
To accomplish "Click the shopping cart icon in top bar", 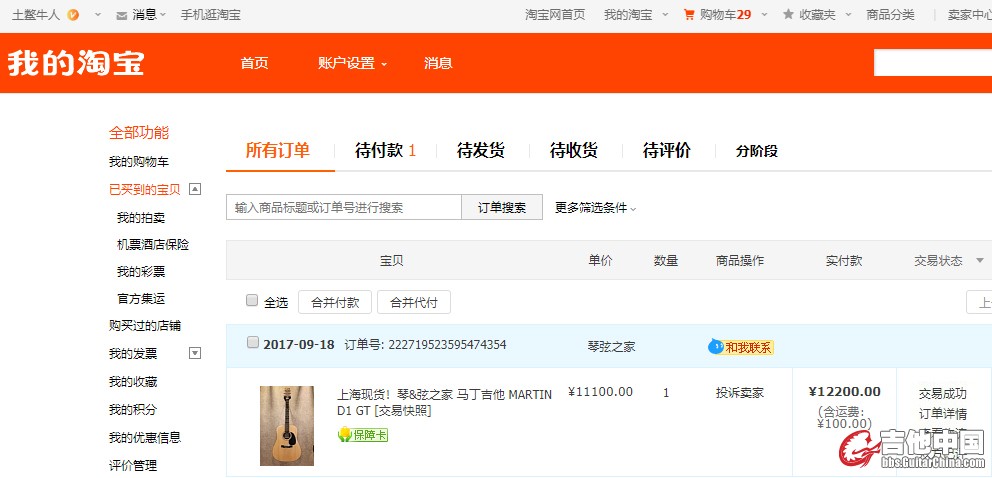I will click(688, 15).
